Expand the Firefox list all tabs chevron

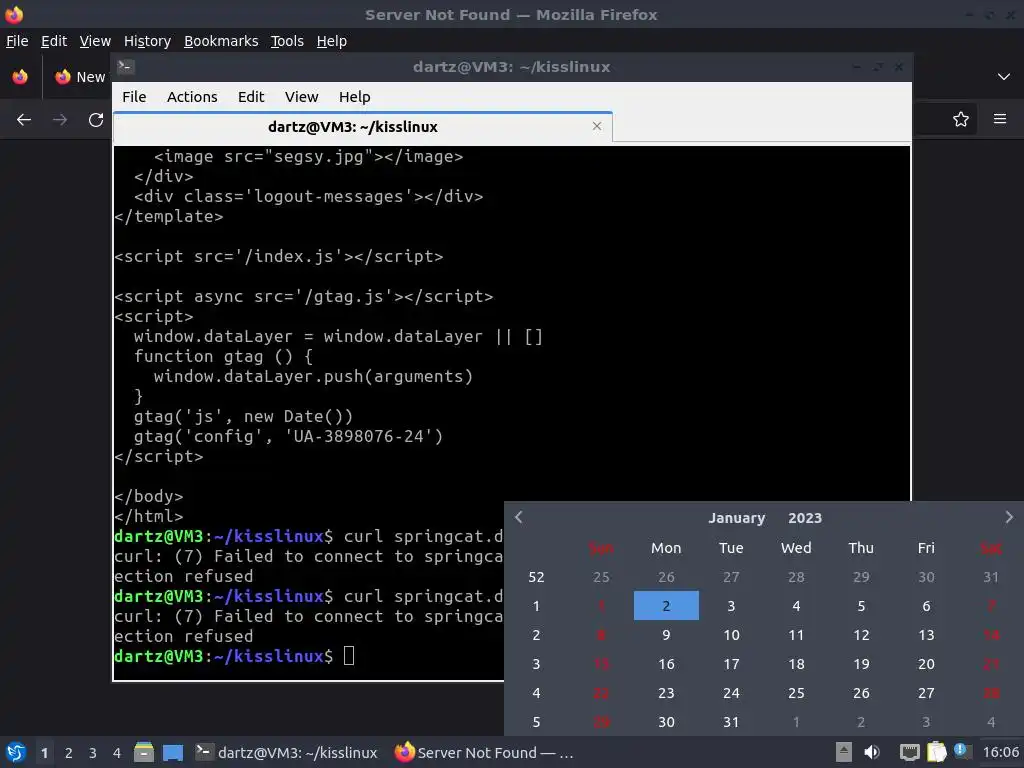[1004, 77]
